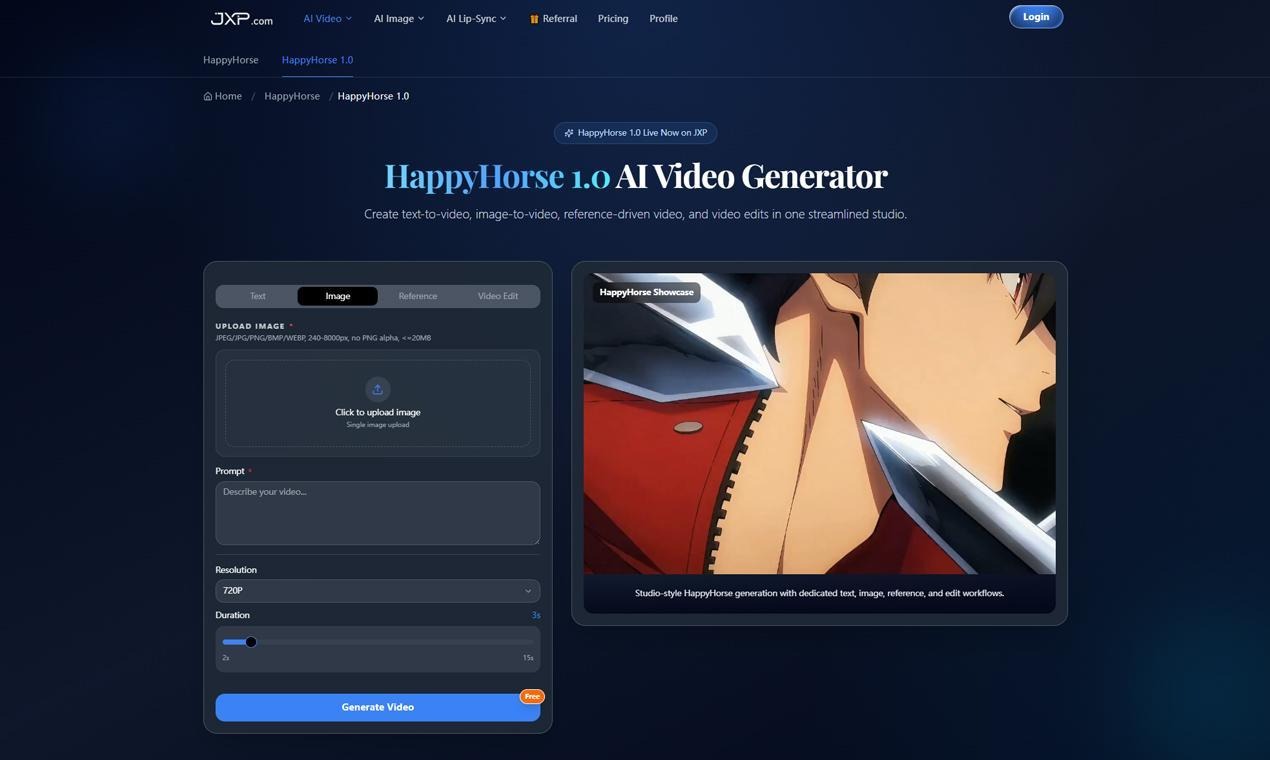
Task: Click the JXP.com logo
Action: tap(241, 19)
